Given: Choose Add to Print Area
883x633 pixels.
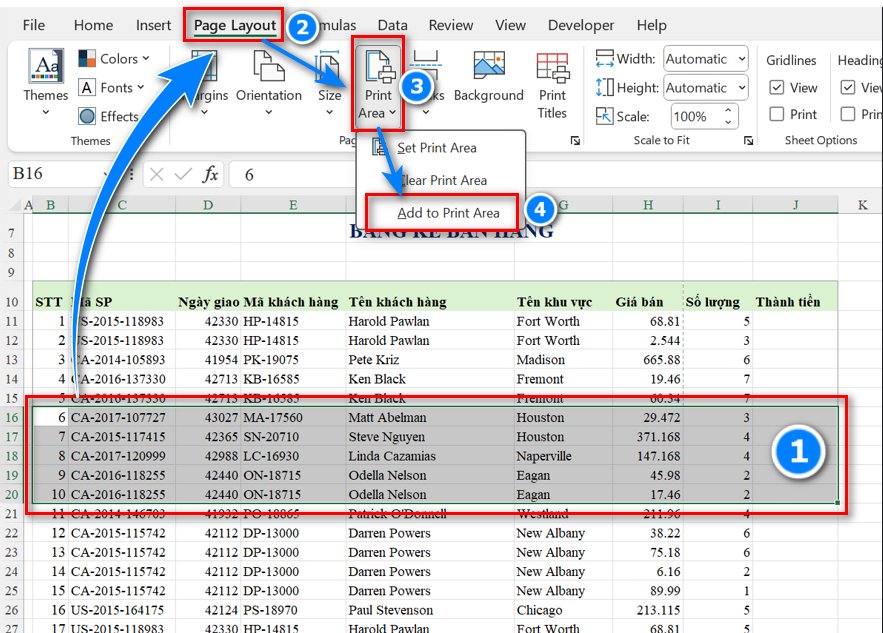Looking at the screenshot, I should 447,213.
